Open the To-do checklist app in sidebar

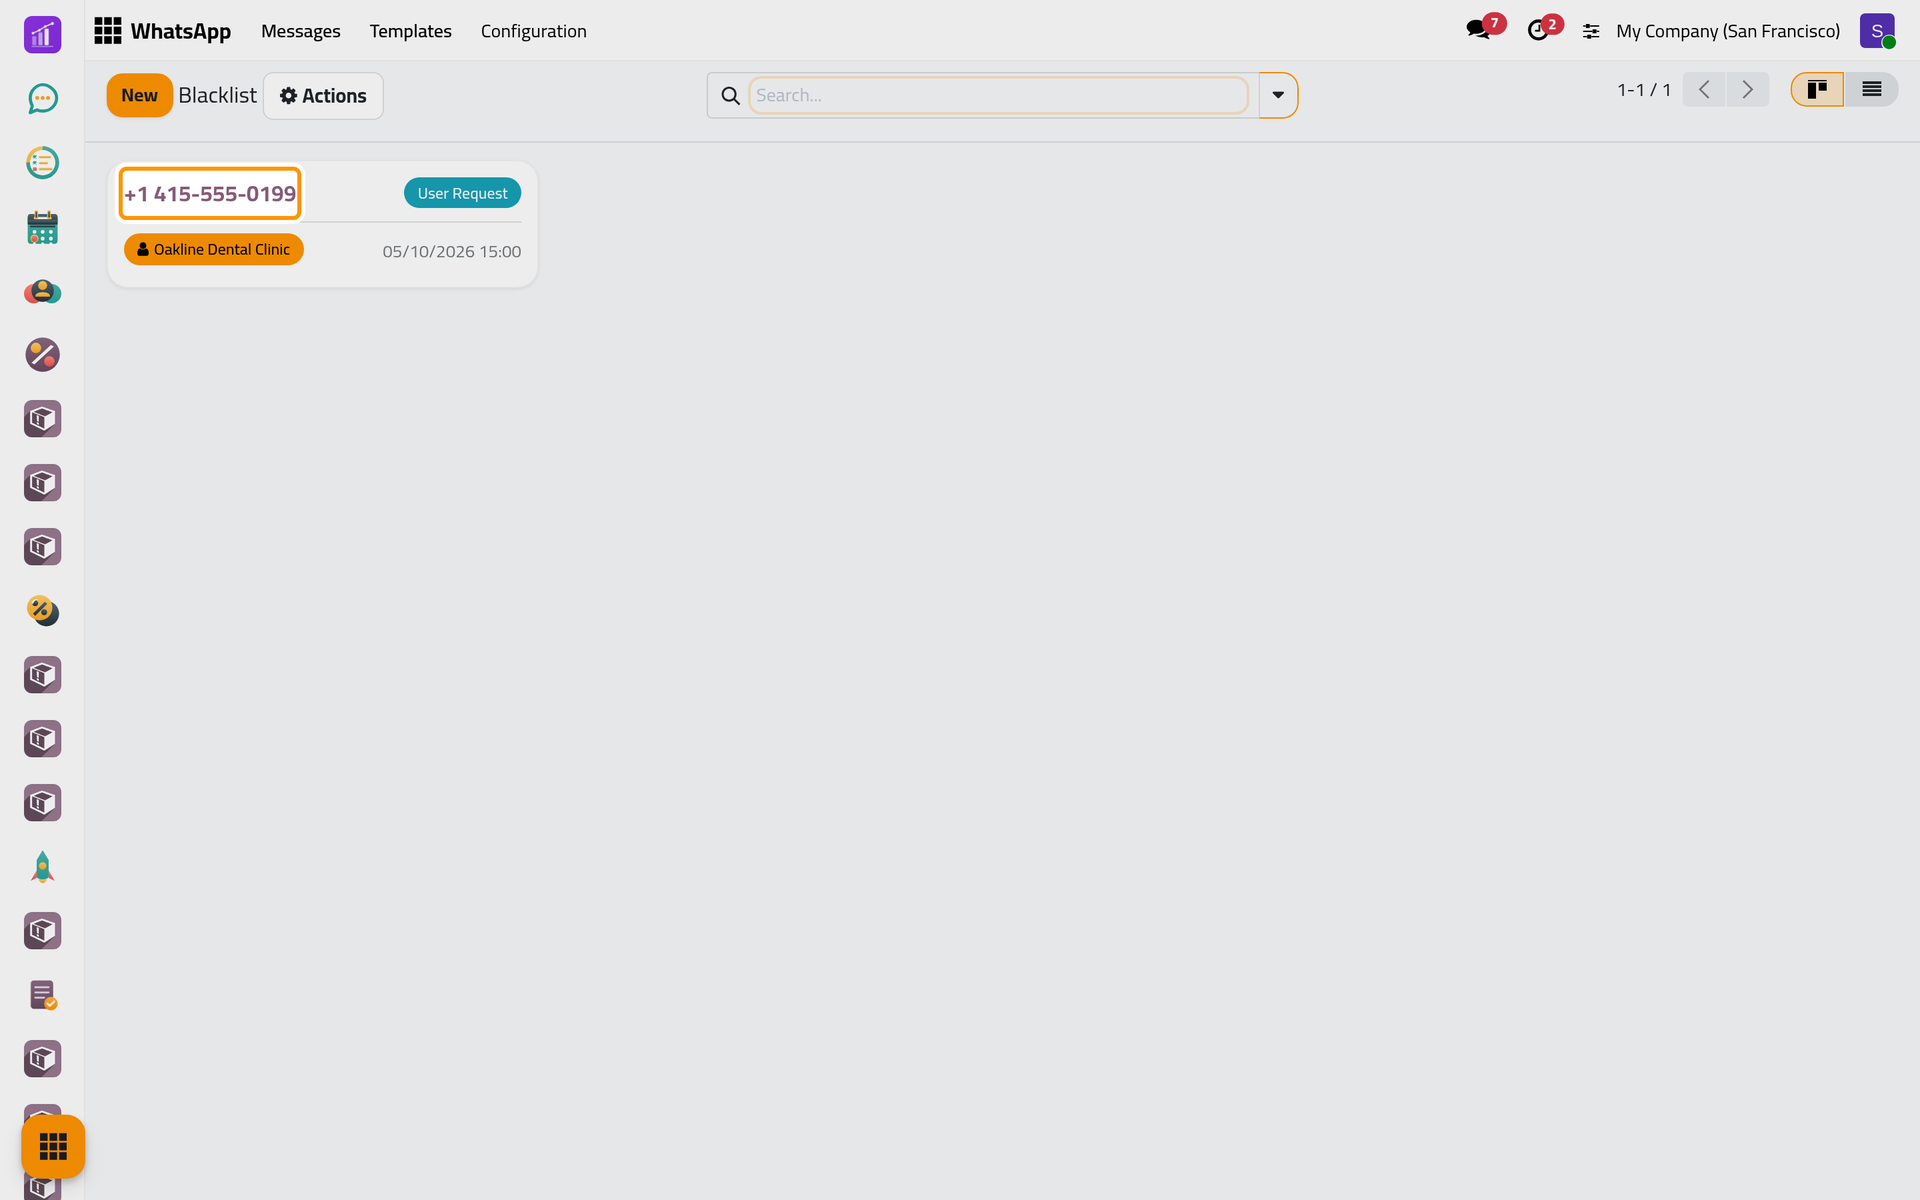click(x=42, y=162)
